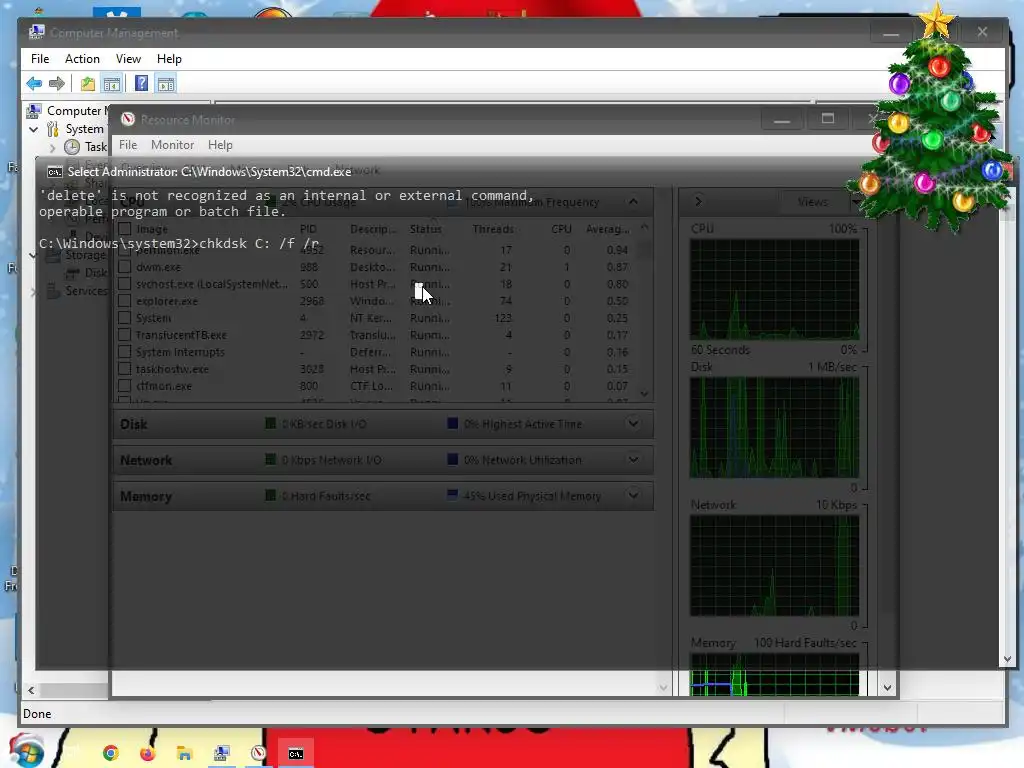Expand the Network section chevron
This screenshot has height=768, width=1024.
(633, 460)
